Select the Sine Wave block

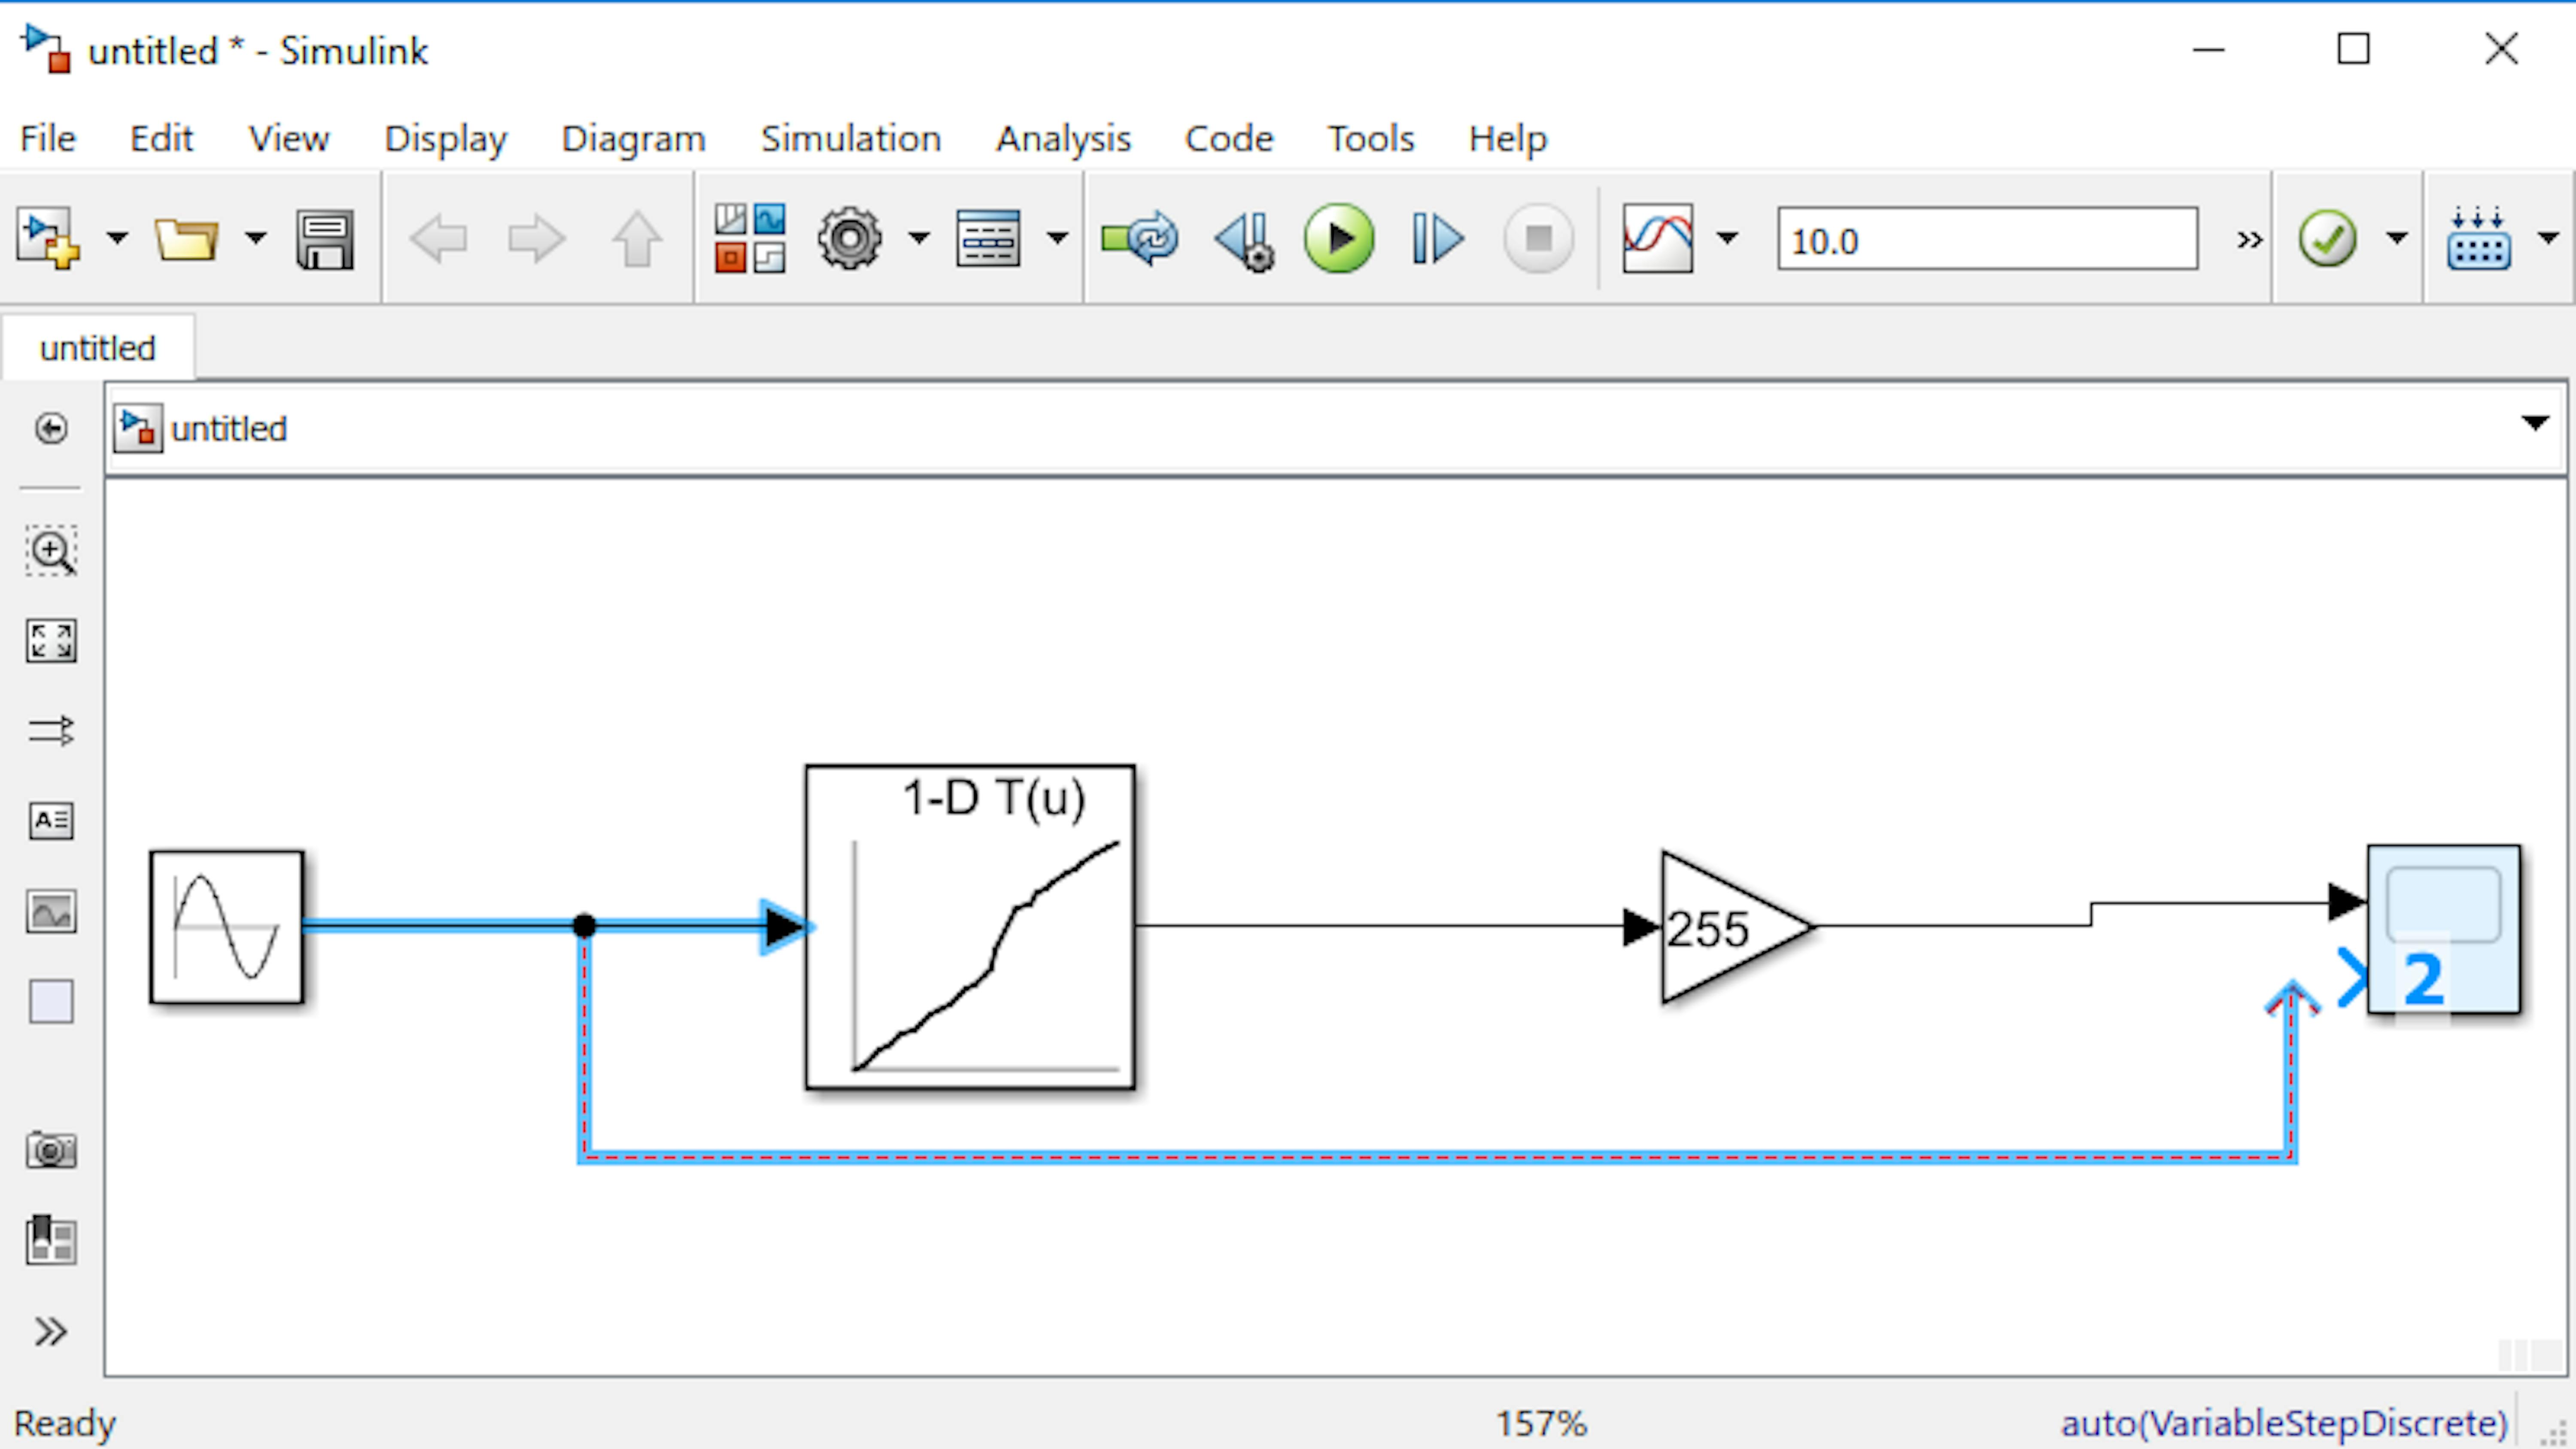pos(227,927)
